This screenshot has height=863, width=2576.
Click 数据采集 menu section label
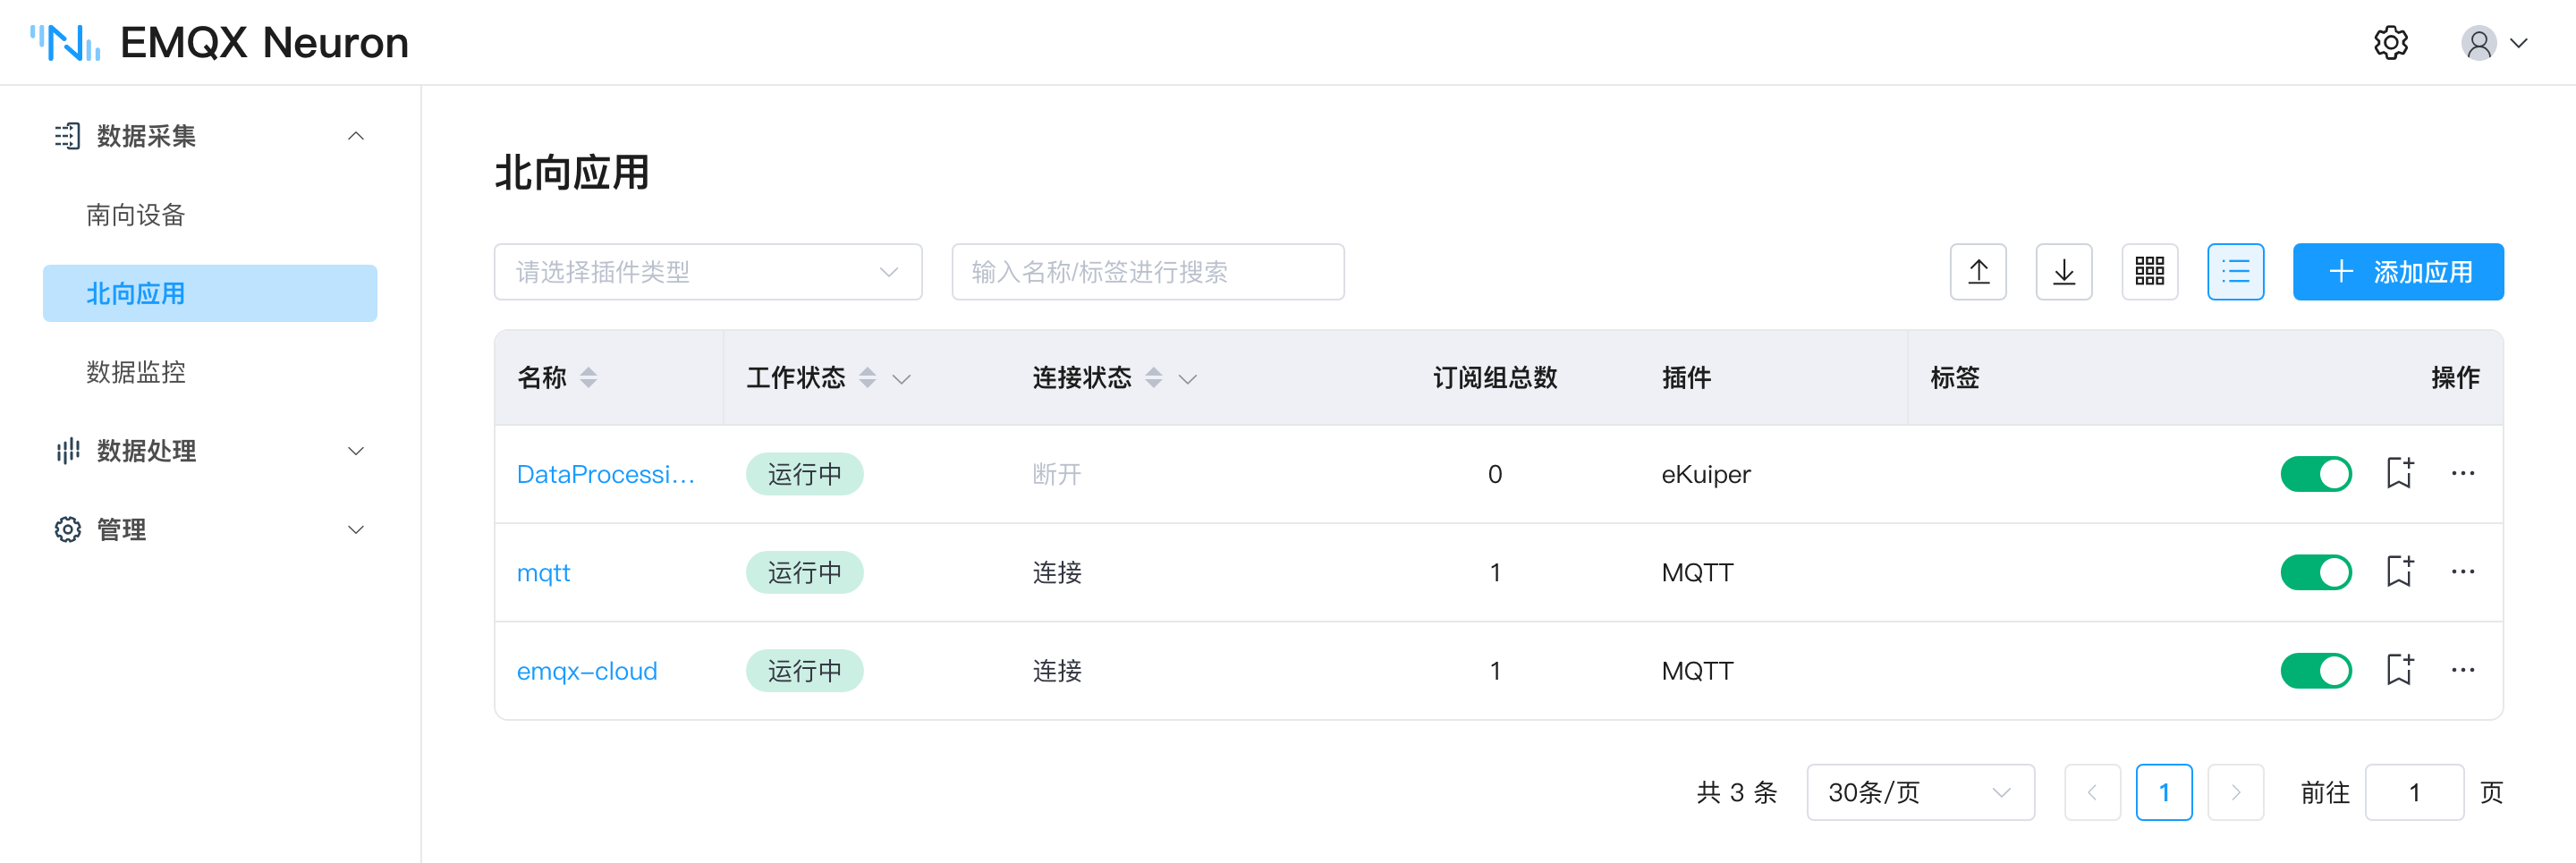(x=146, y=136)
